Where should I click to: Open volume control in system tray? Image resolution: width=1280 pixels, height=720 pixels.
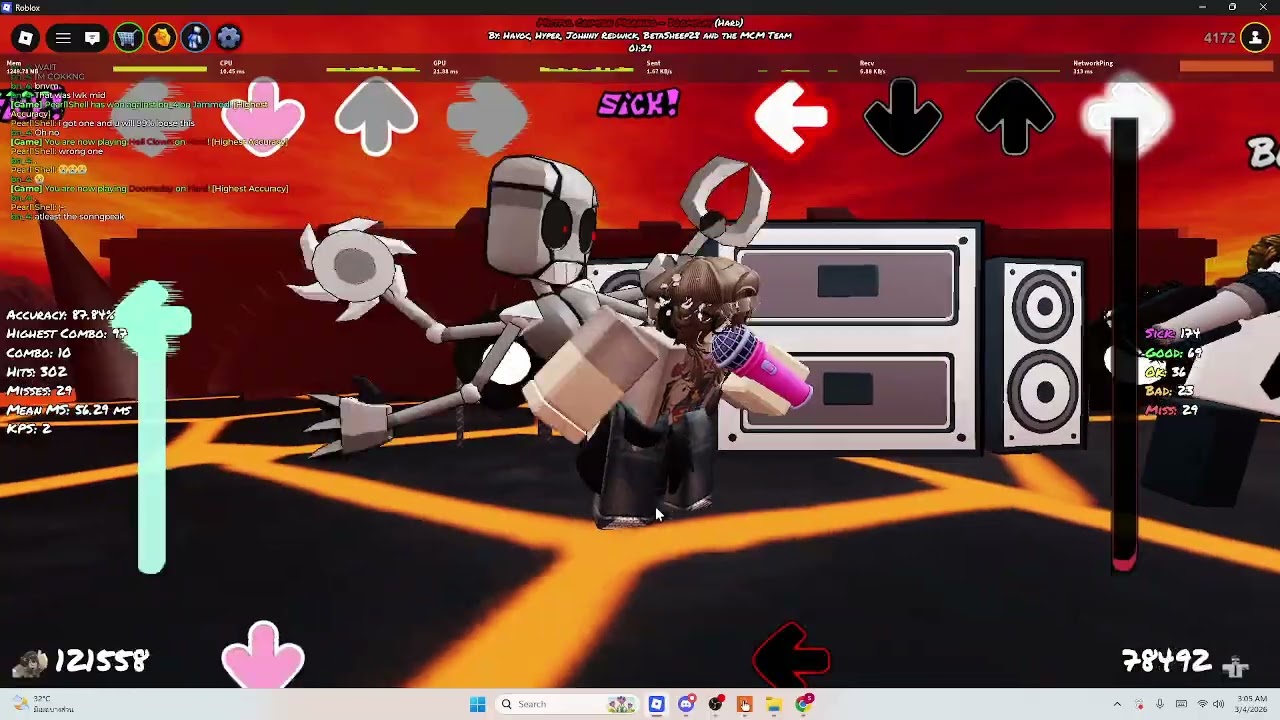click(x=1219, y=704)
